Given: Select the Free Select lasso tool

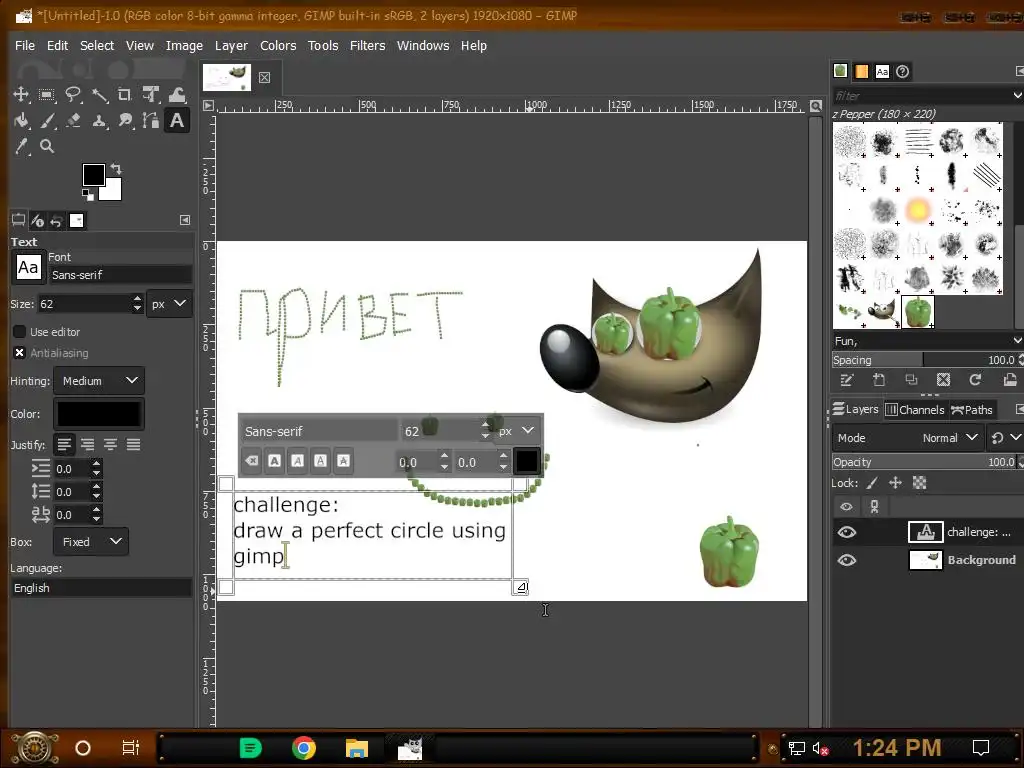Looking at the screenshot, I should point(72,95).
